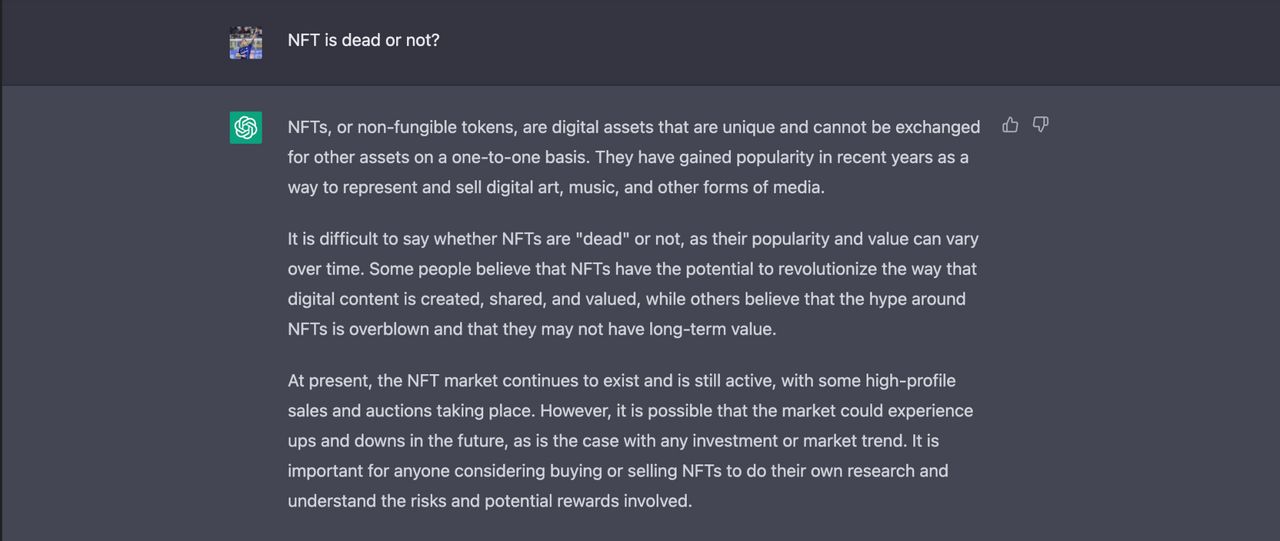Click the question text "NFT is dead or not?"

coord(363,41)
